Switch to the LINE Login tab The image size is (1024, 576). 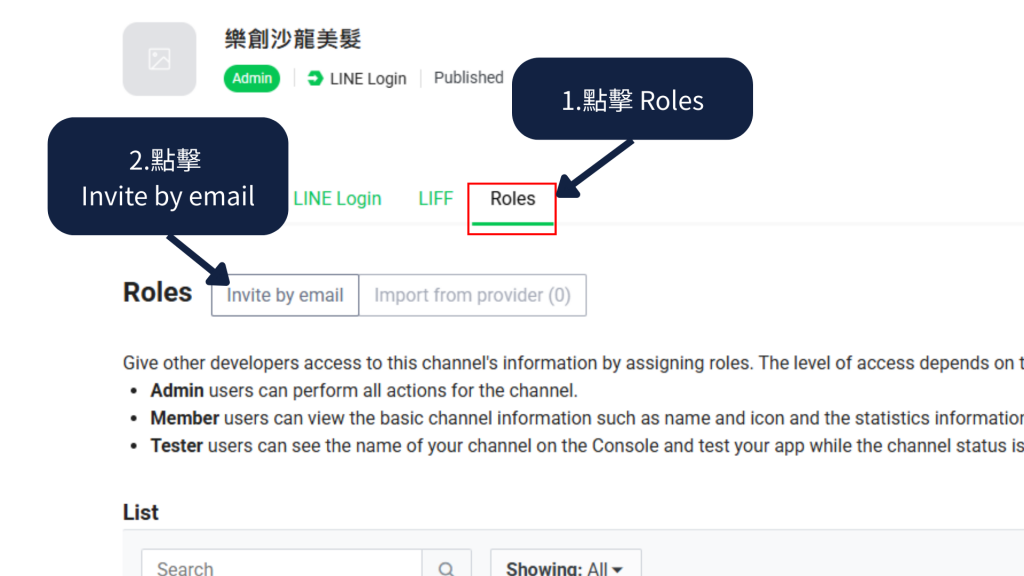click(337, 199)
